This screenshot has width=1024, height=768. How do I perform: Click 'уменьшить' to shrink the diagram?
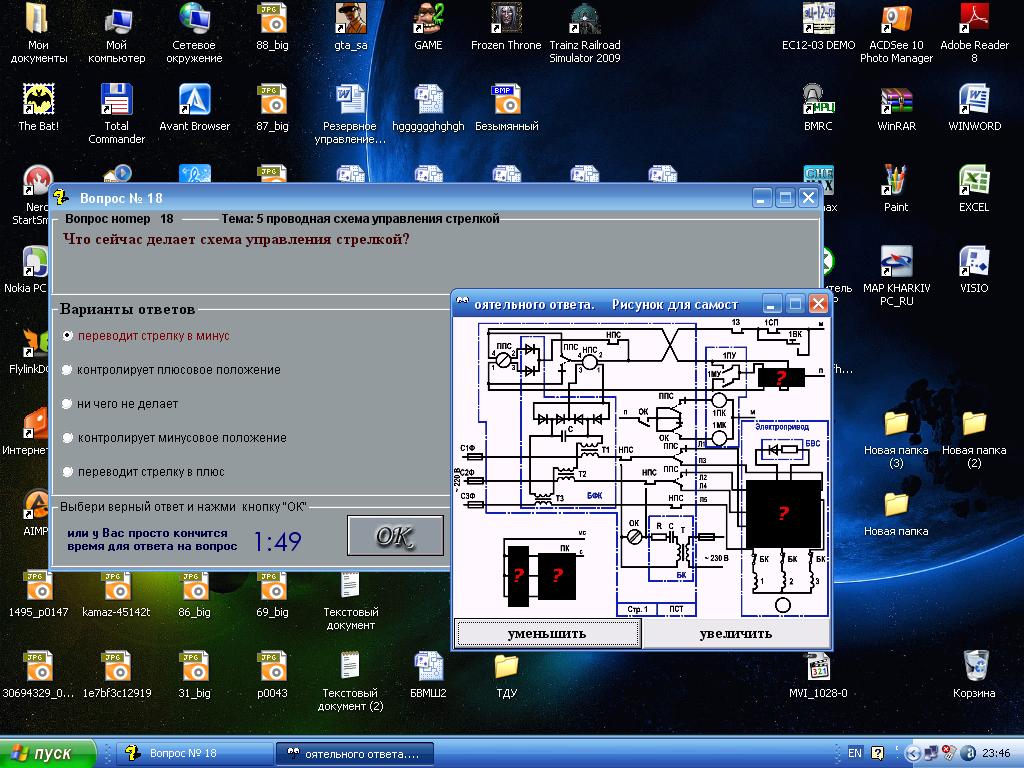547,633
